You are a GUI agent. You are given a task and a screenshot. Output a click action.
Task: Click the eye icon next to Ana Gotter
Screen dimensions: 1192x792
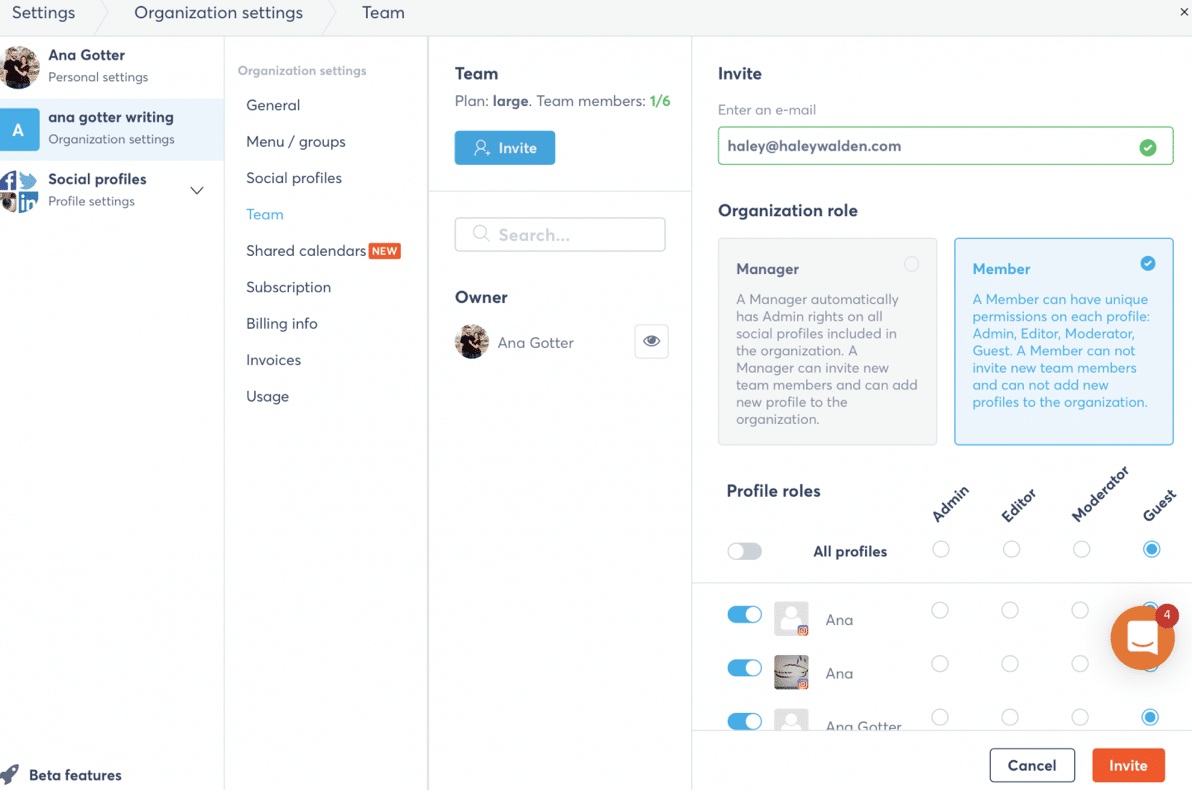tap(651, 341)
